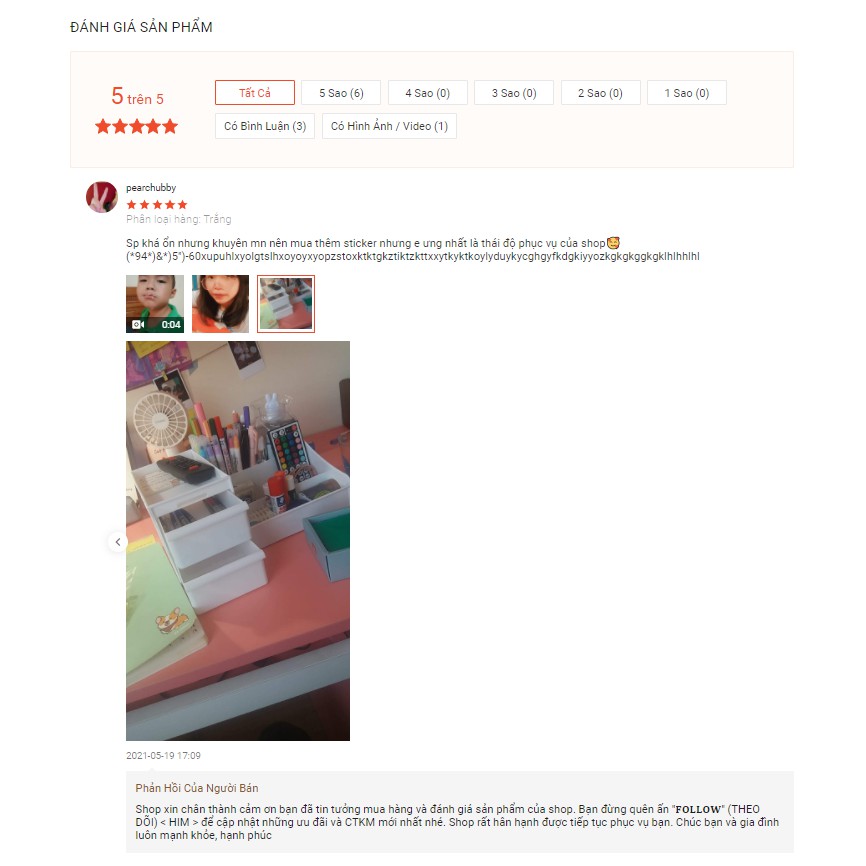Click the large five-star overall rating
Screen dimensions: 866x866
(x=136, y=126)
